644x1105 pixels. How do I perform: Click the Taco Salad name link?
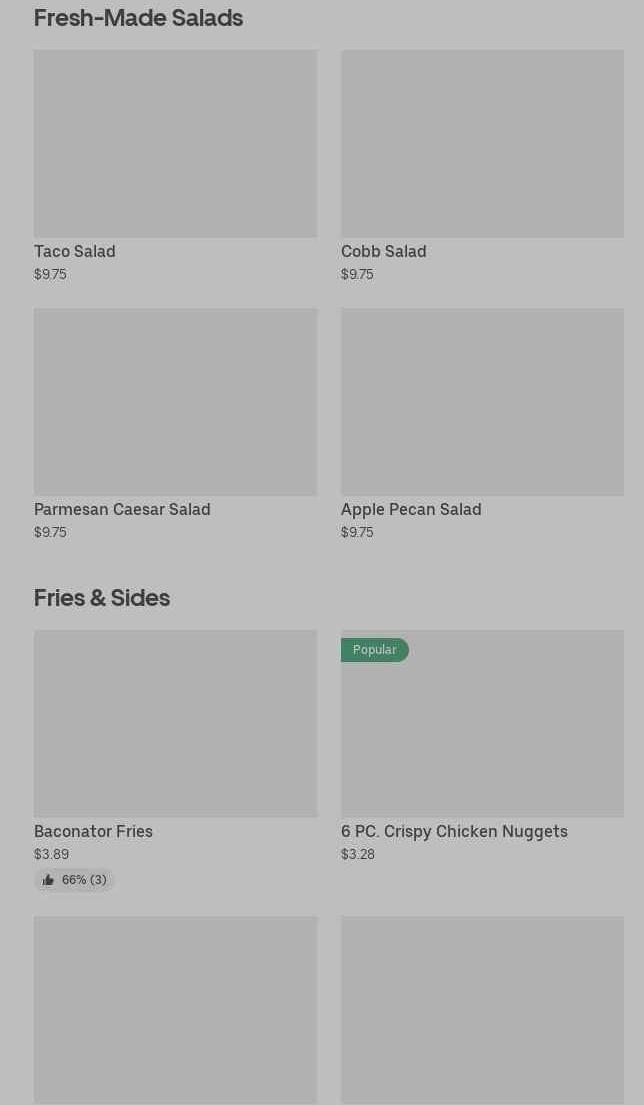[x=75, y=252]
